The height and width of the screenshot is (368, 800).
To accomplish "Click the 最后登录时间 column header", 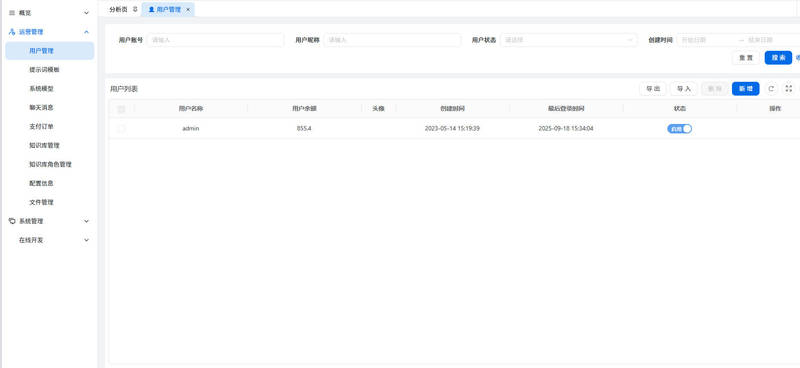I will coord(566,109).
